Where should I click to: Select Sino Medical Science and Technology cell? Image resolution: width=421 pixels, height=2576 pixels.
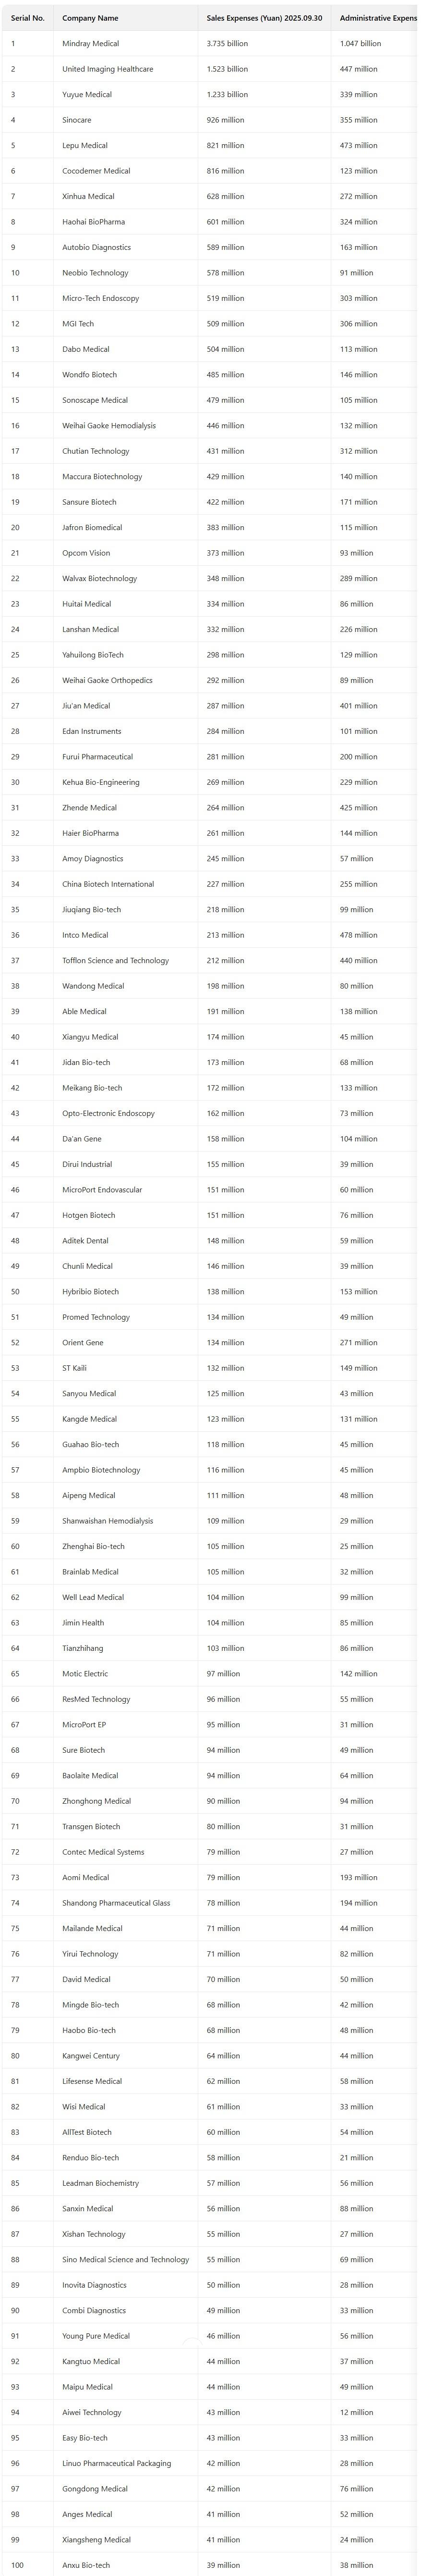pyautogui.click(x=125, y=2259)
